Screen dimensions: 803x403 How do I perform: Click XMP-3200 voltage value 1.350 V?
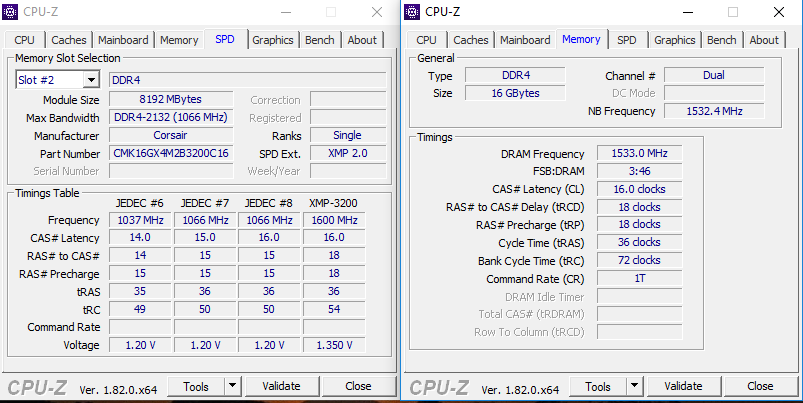(x=334, y=345)
